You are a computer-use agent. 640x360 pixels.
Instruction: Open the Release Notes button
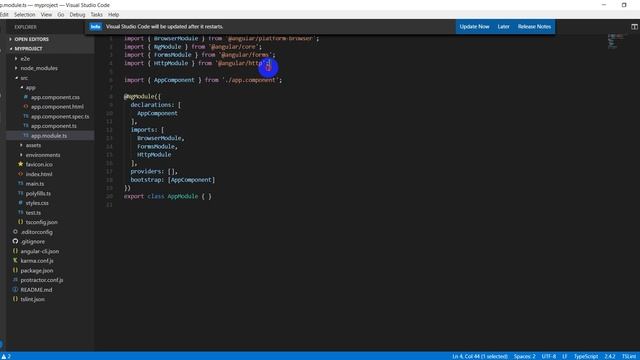[534, 27]
